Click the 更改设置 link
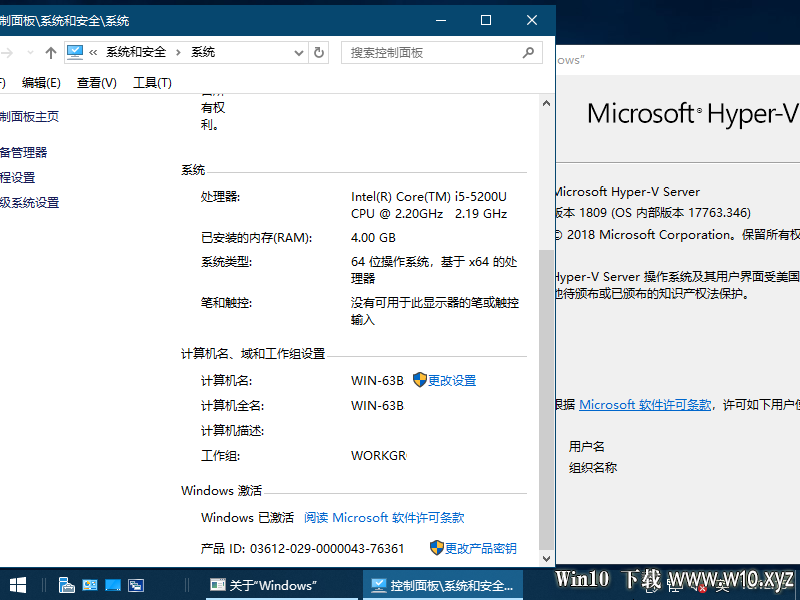Viewport: 800px width, 600px height. (x=452, y=381)
